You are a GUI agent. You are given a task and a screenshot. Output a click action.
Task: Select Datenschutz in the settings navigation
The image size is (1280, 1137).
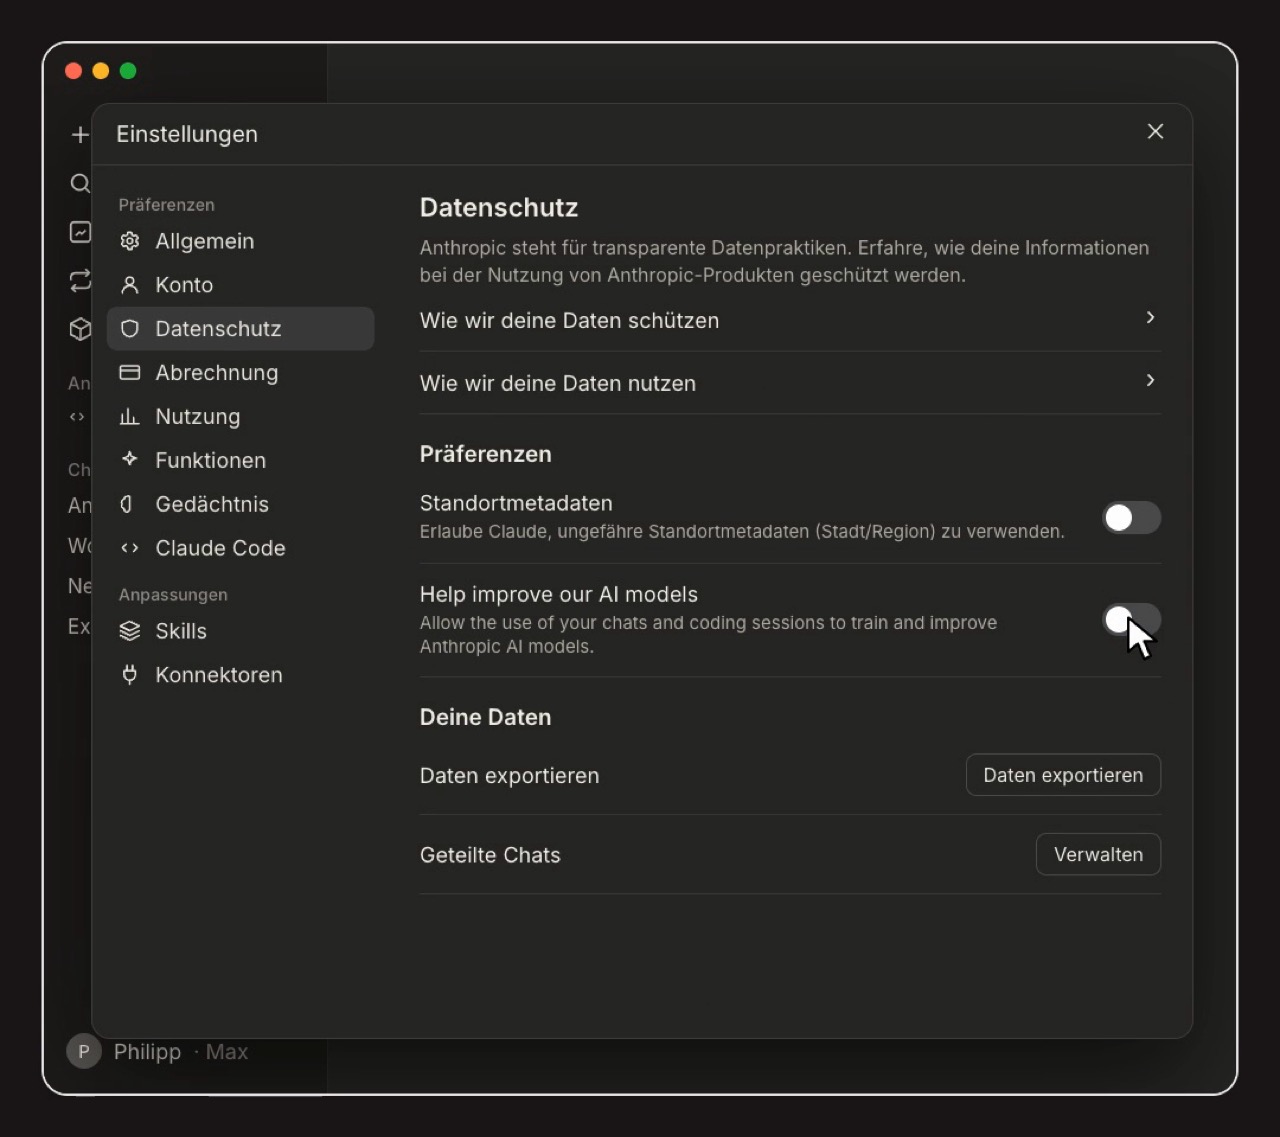(x=241, y=329)
